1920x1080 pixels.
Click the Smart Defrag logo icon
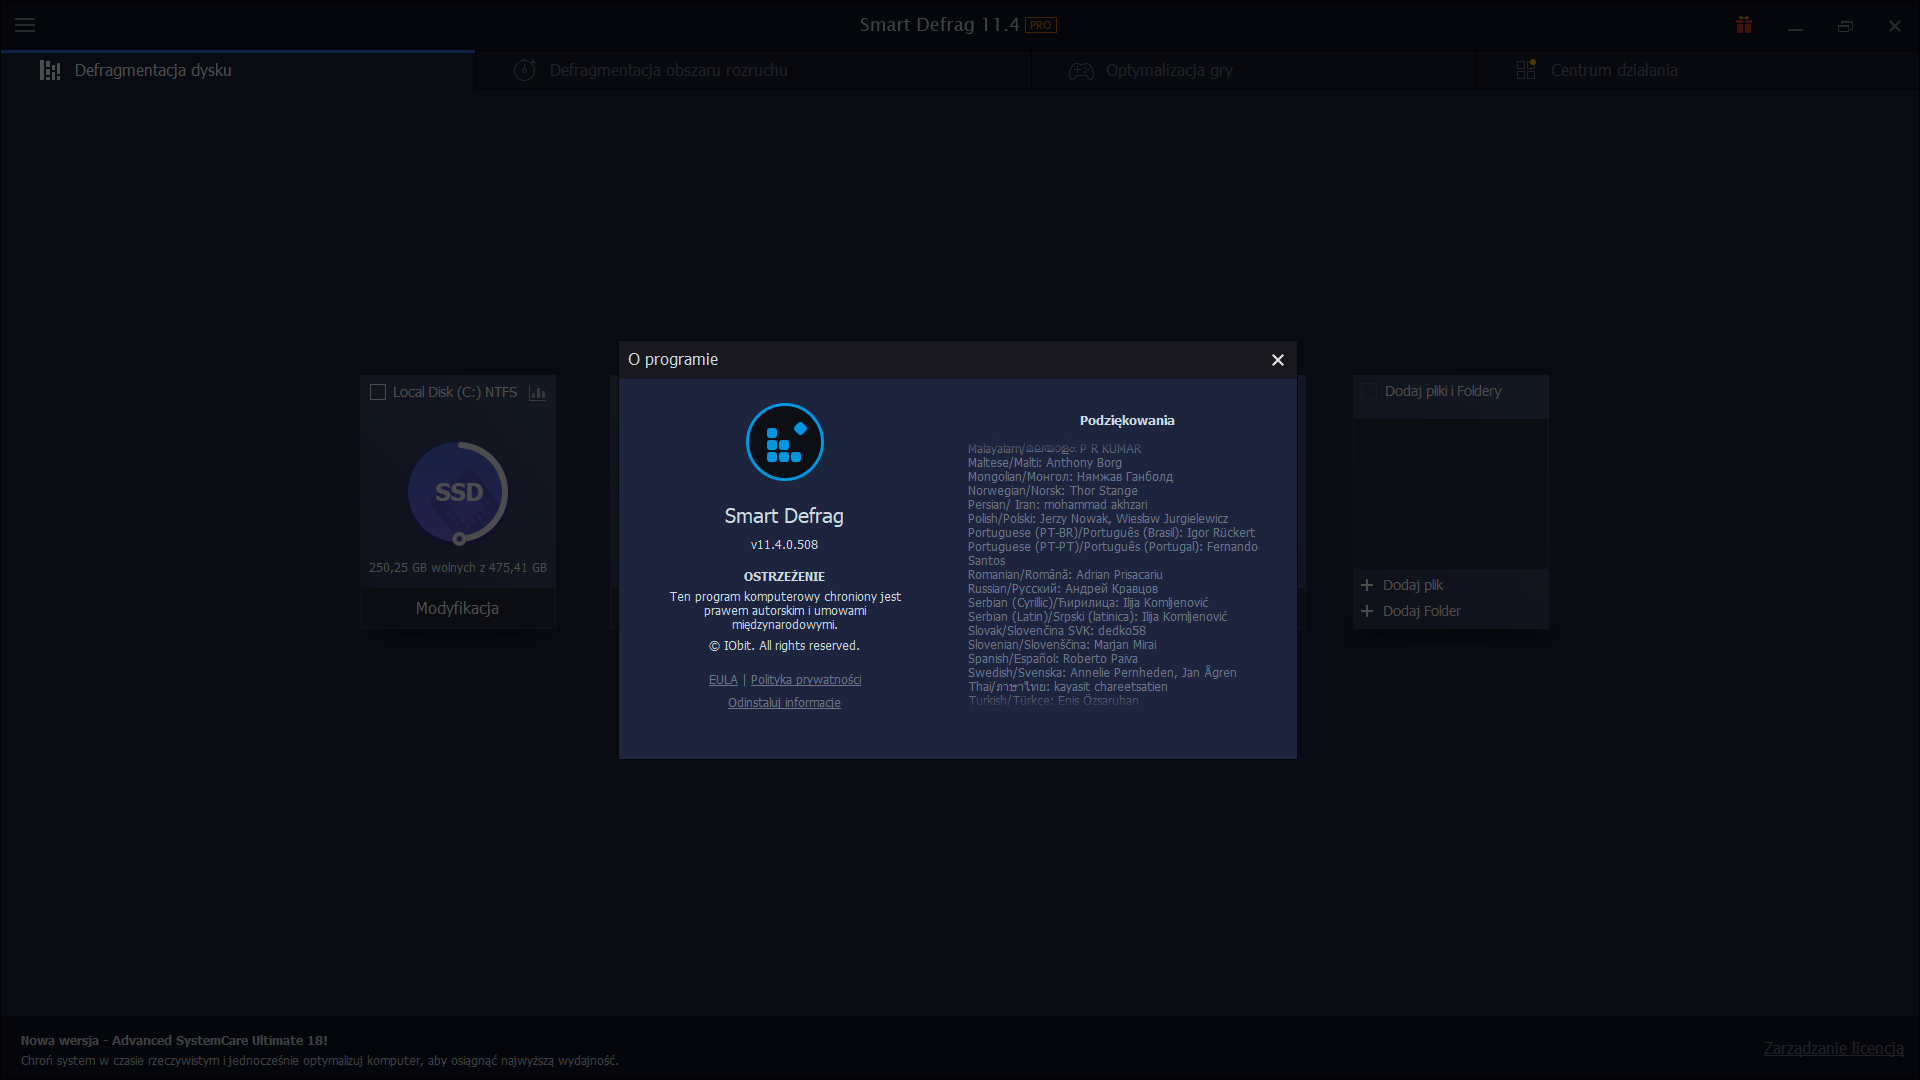pos(785,442)
